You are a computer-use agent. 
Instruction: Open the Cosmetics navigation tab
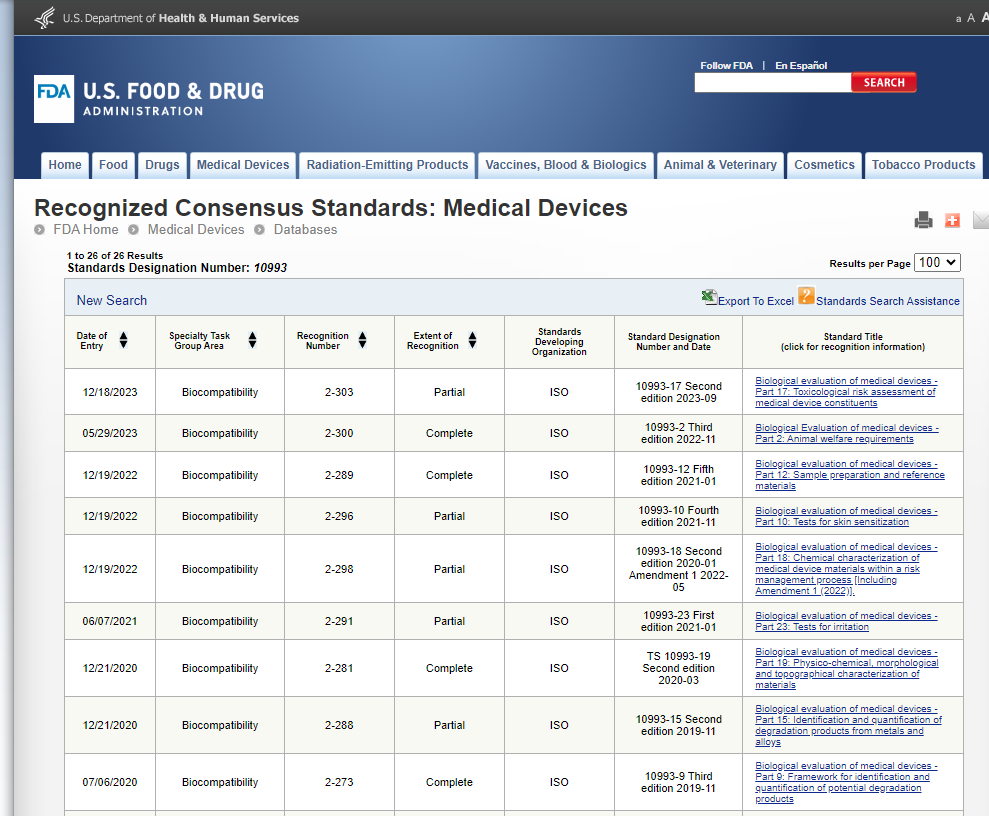[824, 165]
